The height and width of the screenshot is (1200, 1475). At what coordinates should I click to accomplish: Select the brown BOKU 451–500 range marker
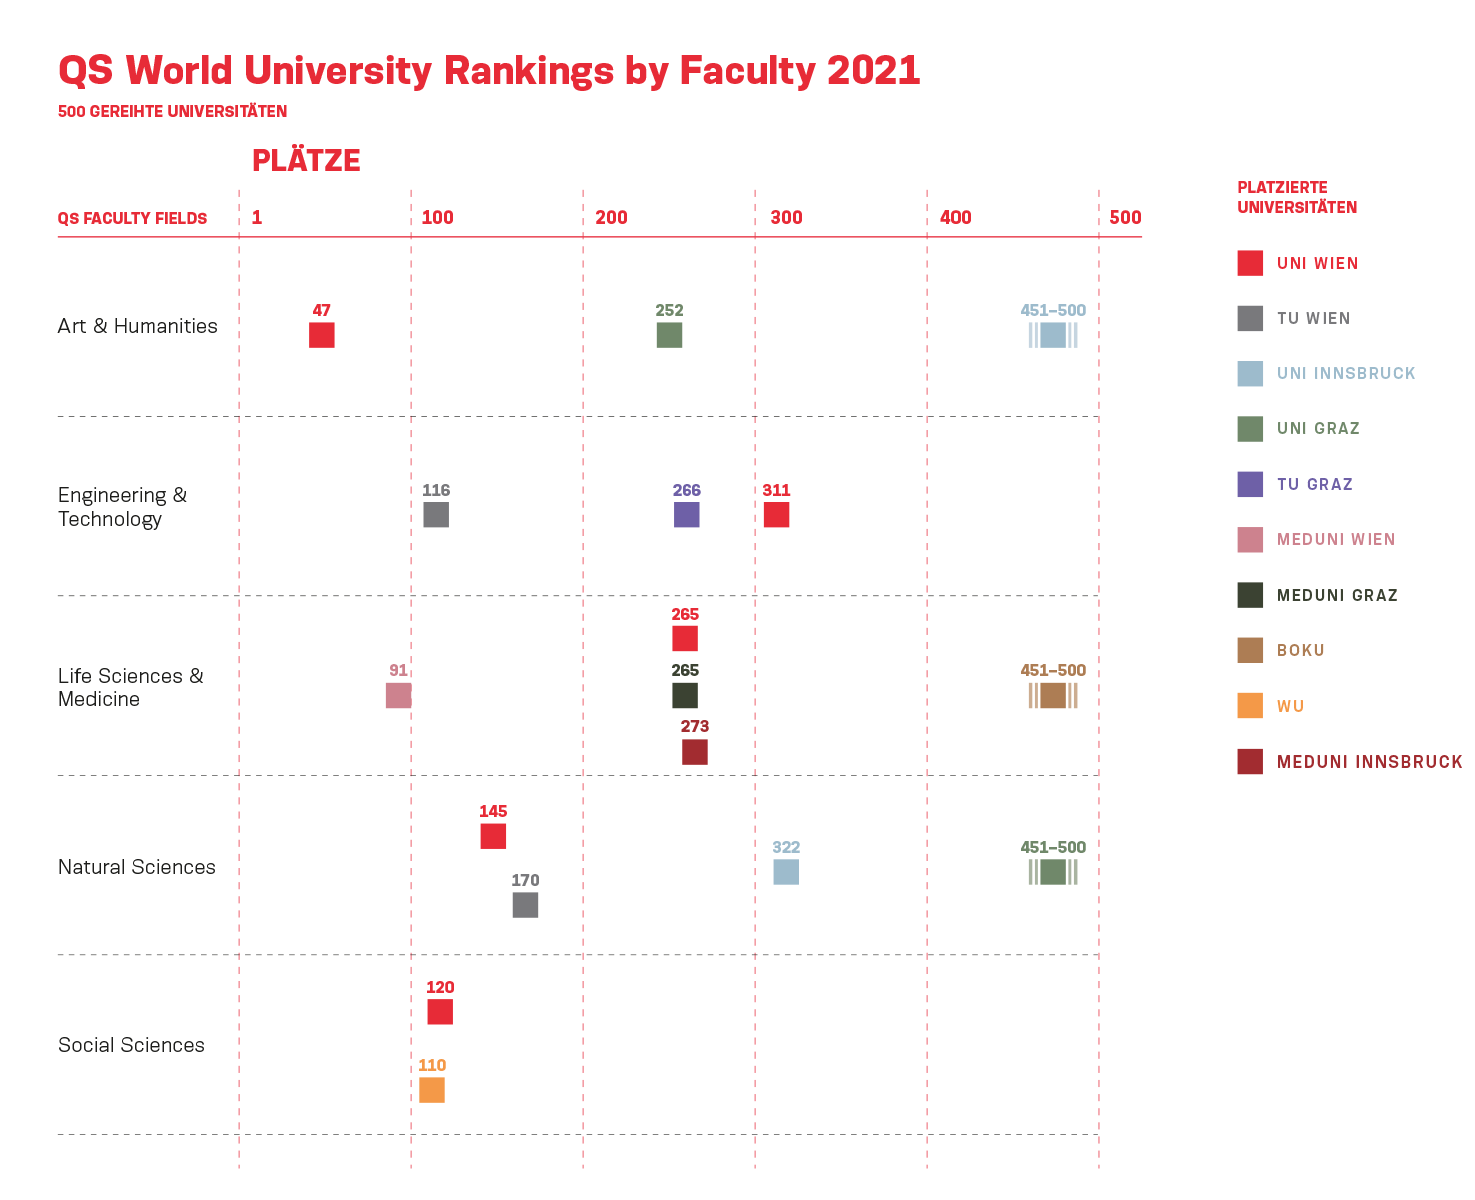[x=1052, y=695]
